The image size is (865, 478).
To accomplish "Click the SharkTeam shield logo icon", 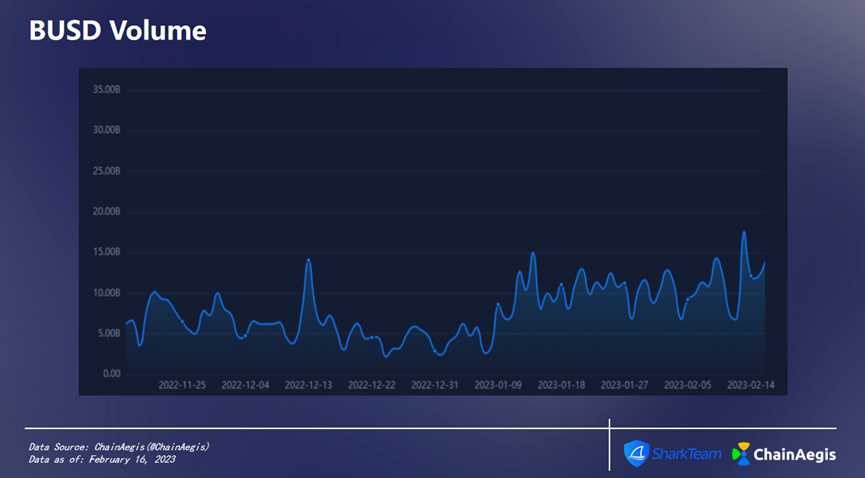I will (637, 454).
